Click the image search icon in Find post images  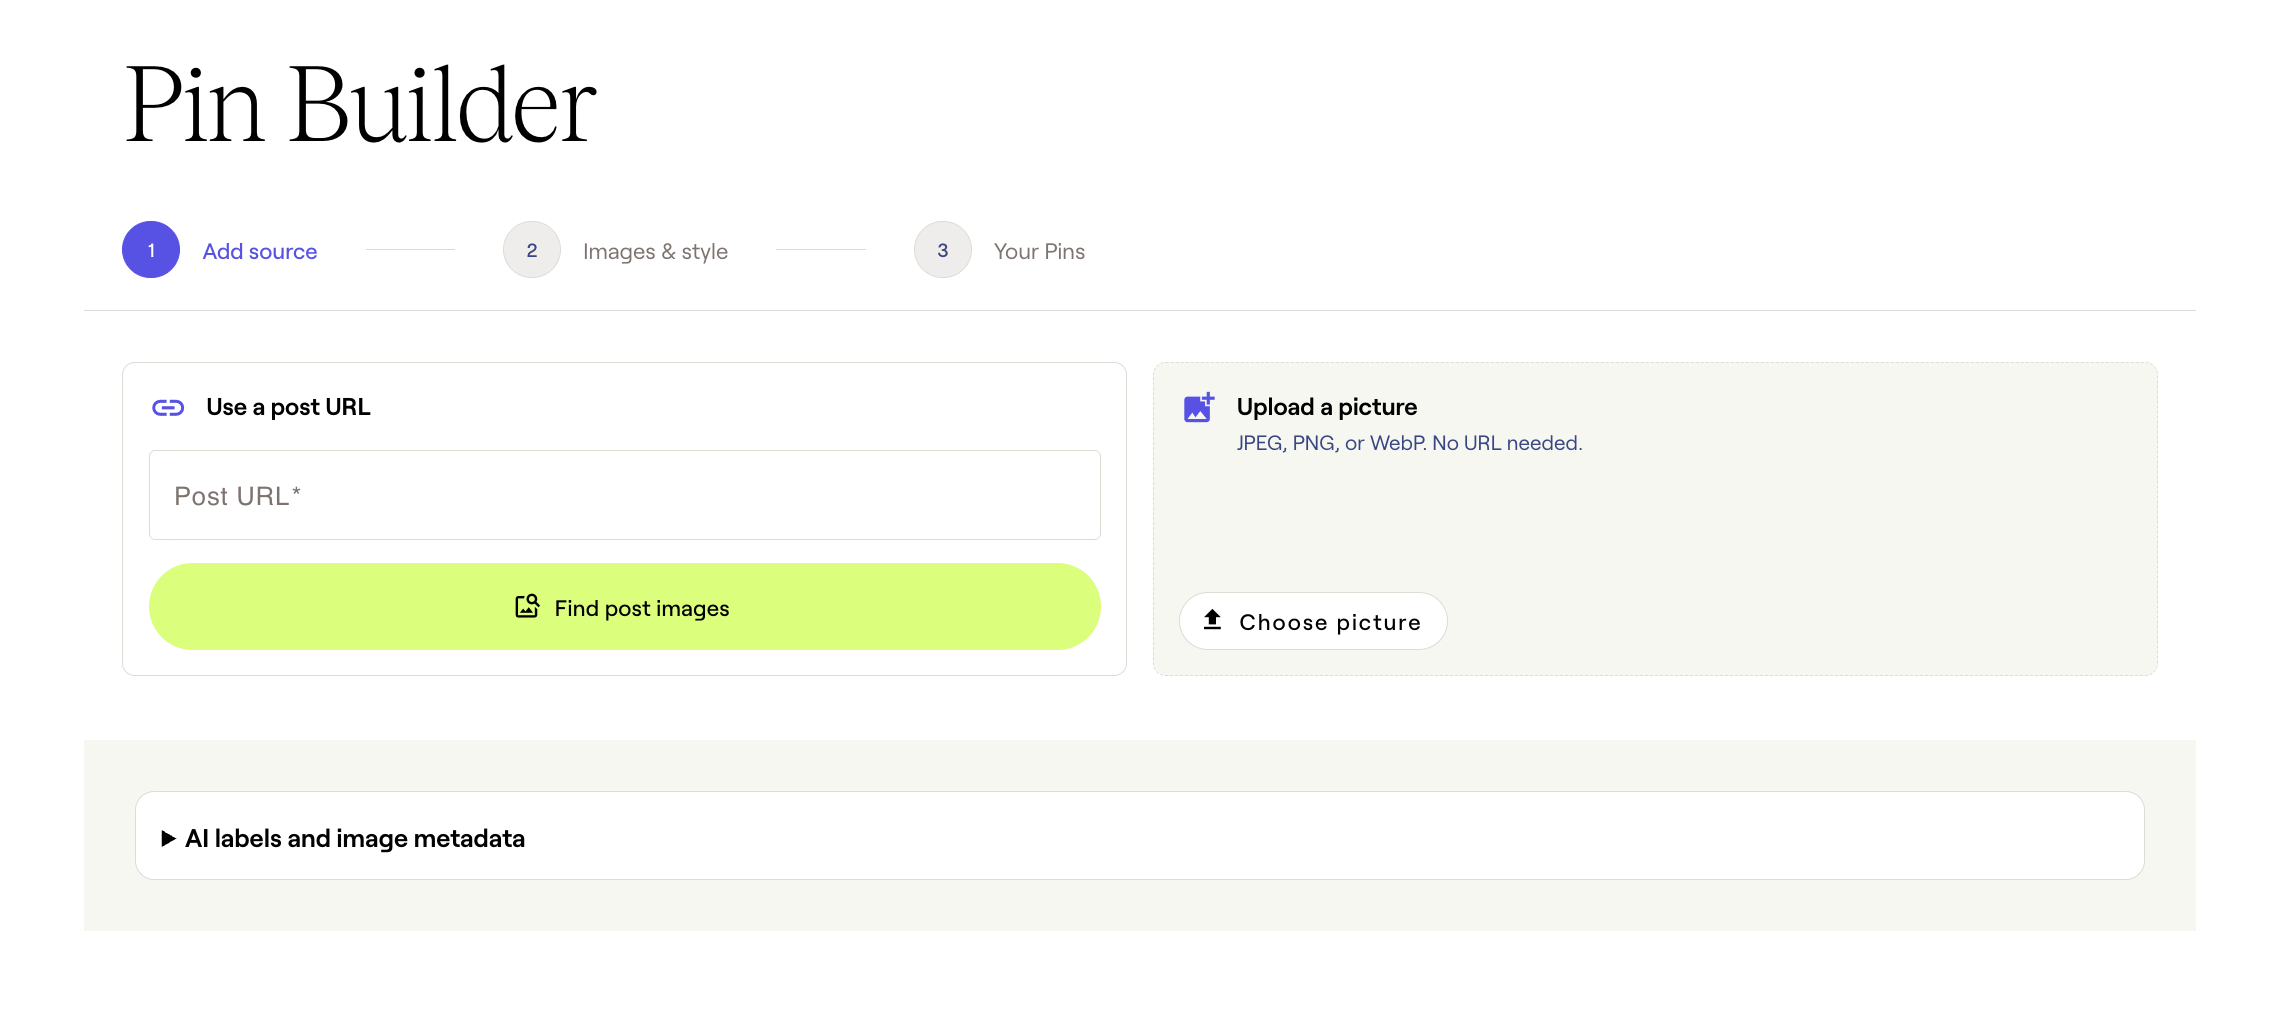click(x=527, y=606)
